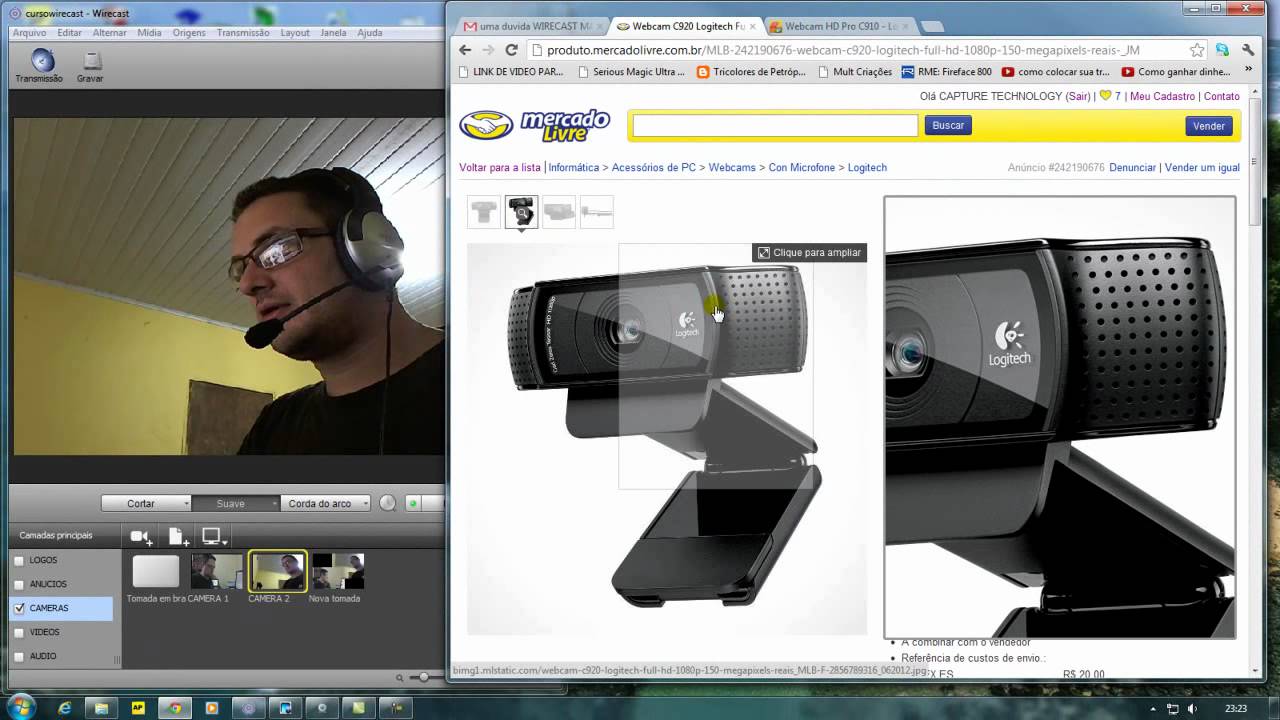
Task: Go back in Chrome
Action: click(x=465, y=50)
